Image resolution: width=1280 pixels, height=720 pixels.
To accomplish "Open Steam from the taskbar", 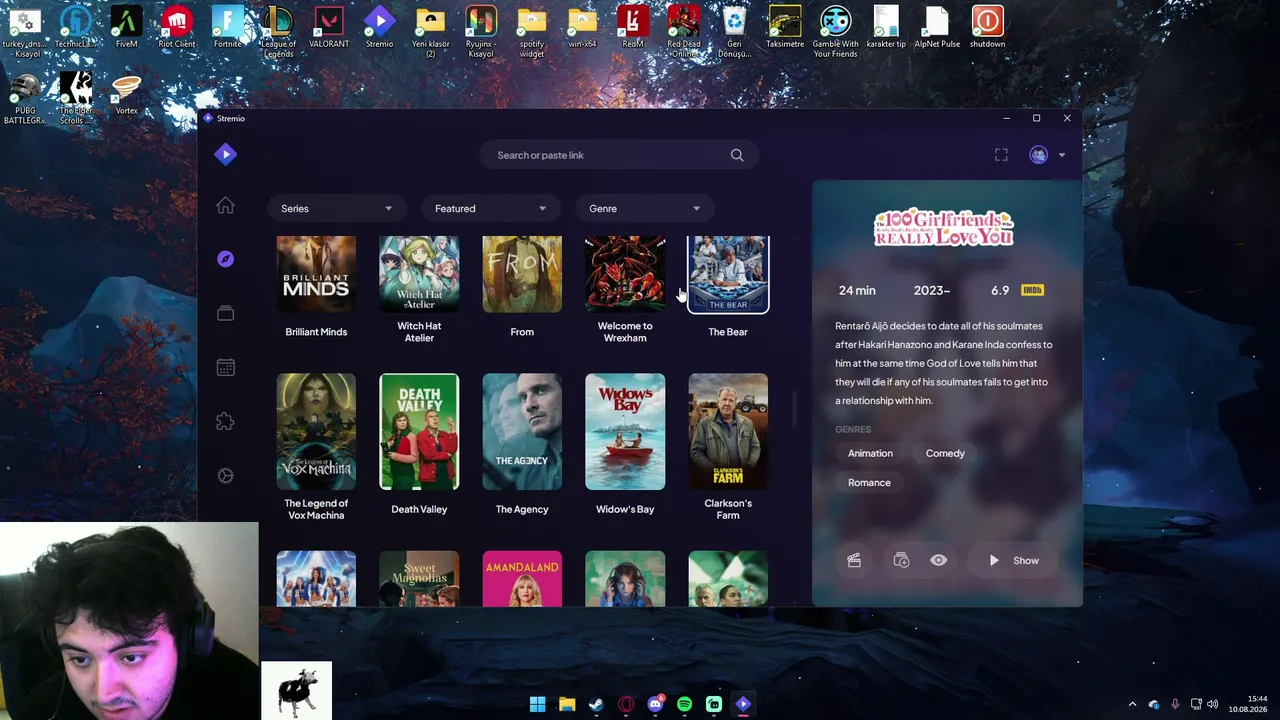I will [x=596, y=705].
